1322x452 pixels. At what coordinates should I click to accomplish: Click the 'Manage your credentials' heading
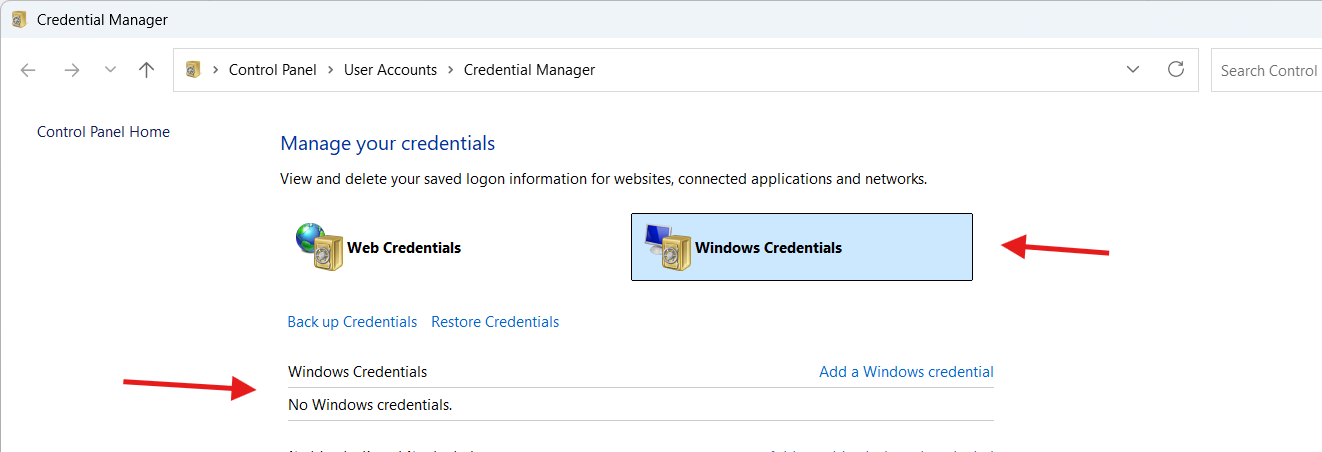pos(388,144)
